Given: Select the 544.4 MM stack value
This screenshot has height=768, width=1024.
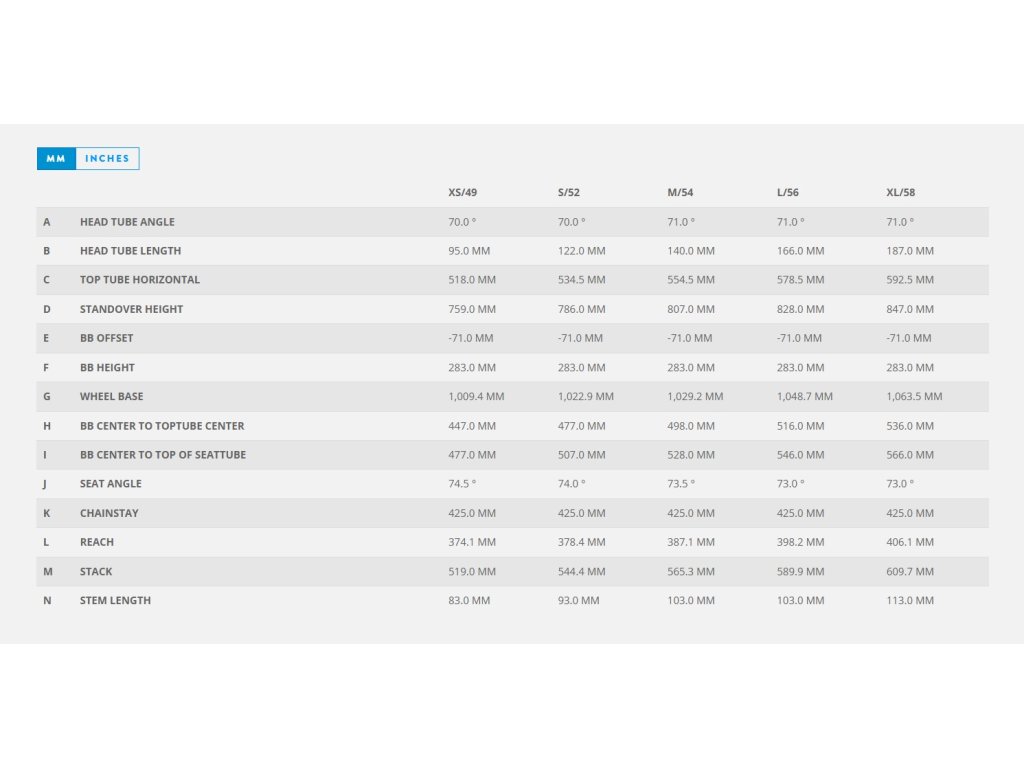Looking at the screenshot, I should click(x=581, y=571).
